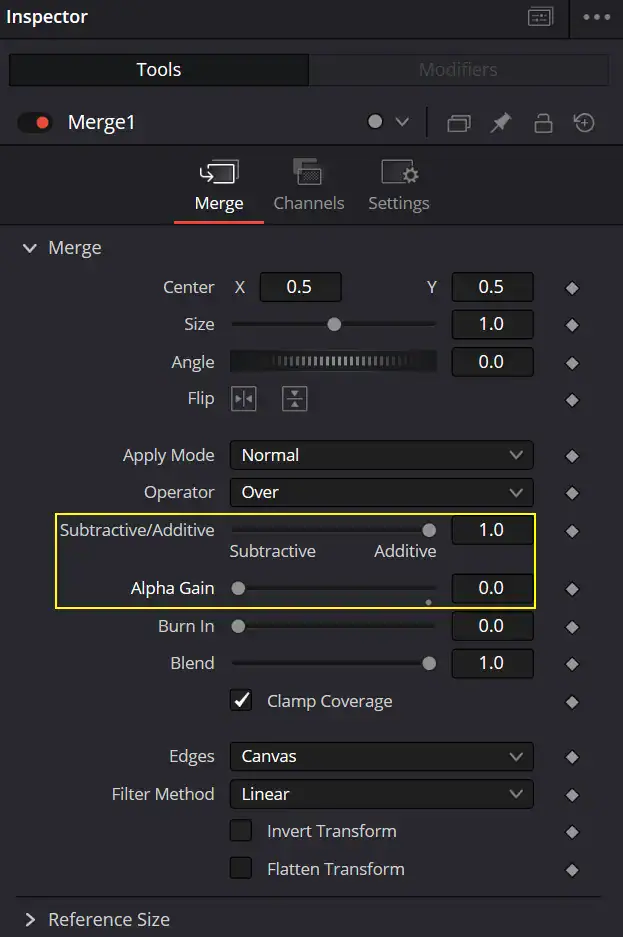Click the Alpha Gain keyframe diamond

pos(572,589)
